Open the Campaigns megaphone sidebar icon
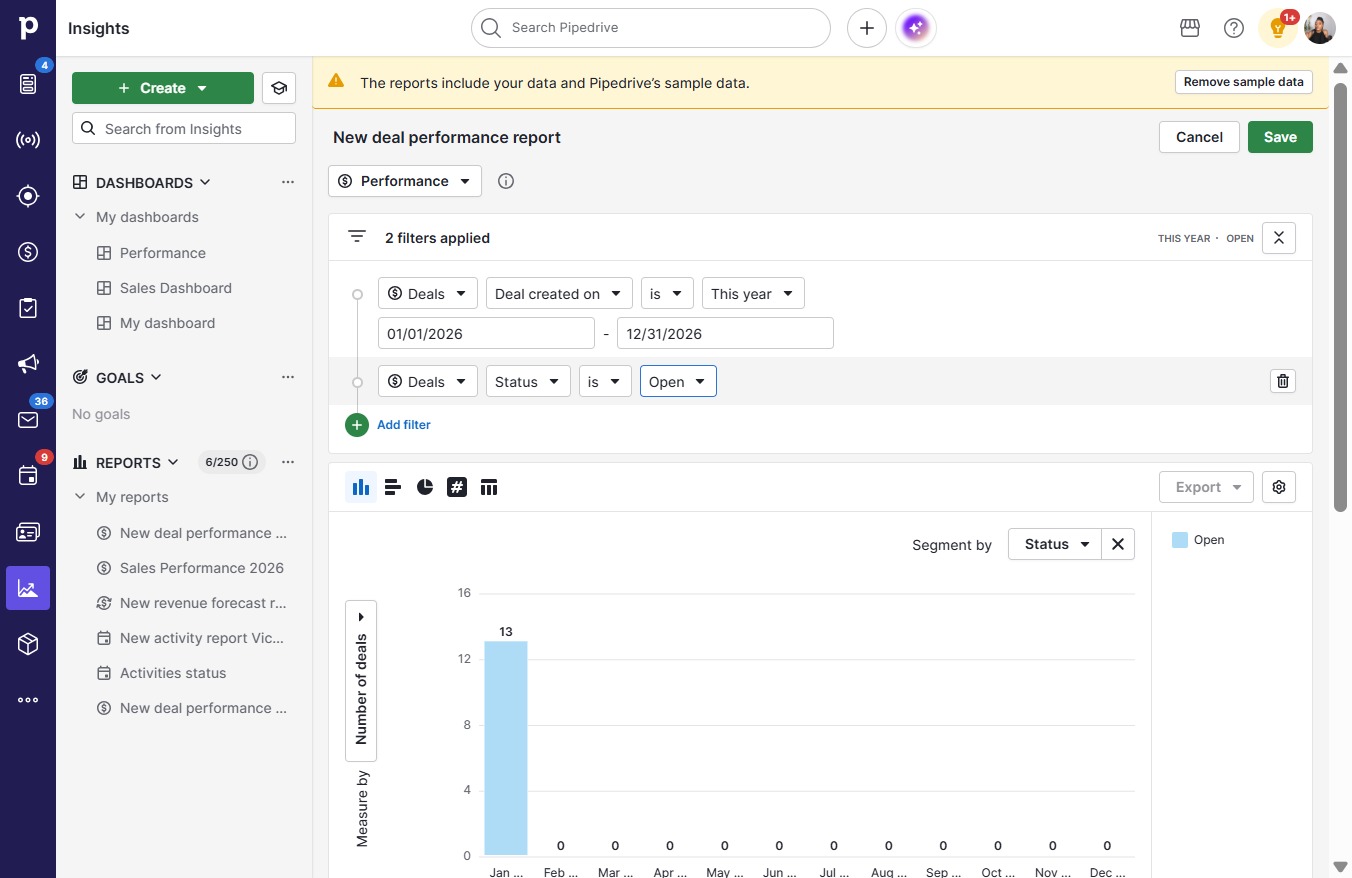The image size is (1352, 878). [x=28, y=364]
